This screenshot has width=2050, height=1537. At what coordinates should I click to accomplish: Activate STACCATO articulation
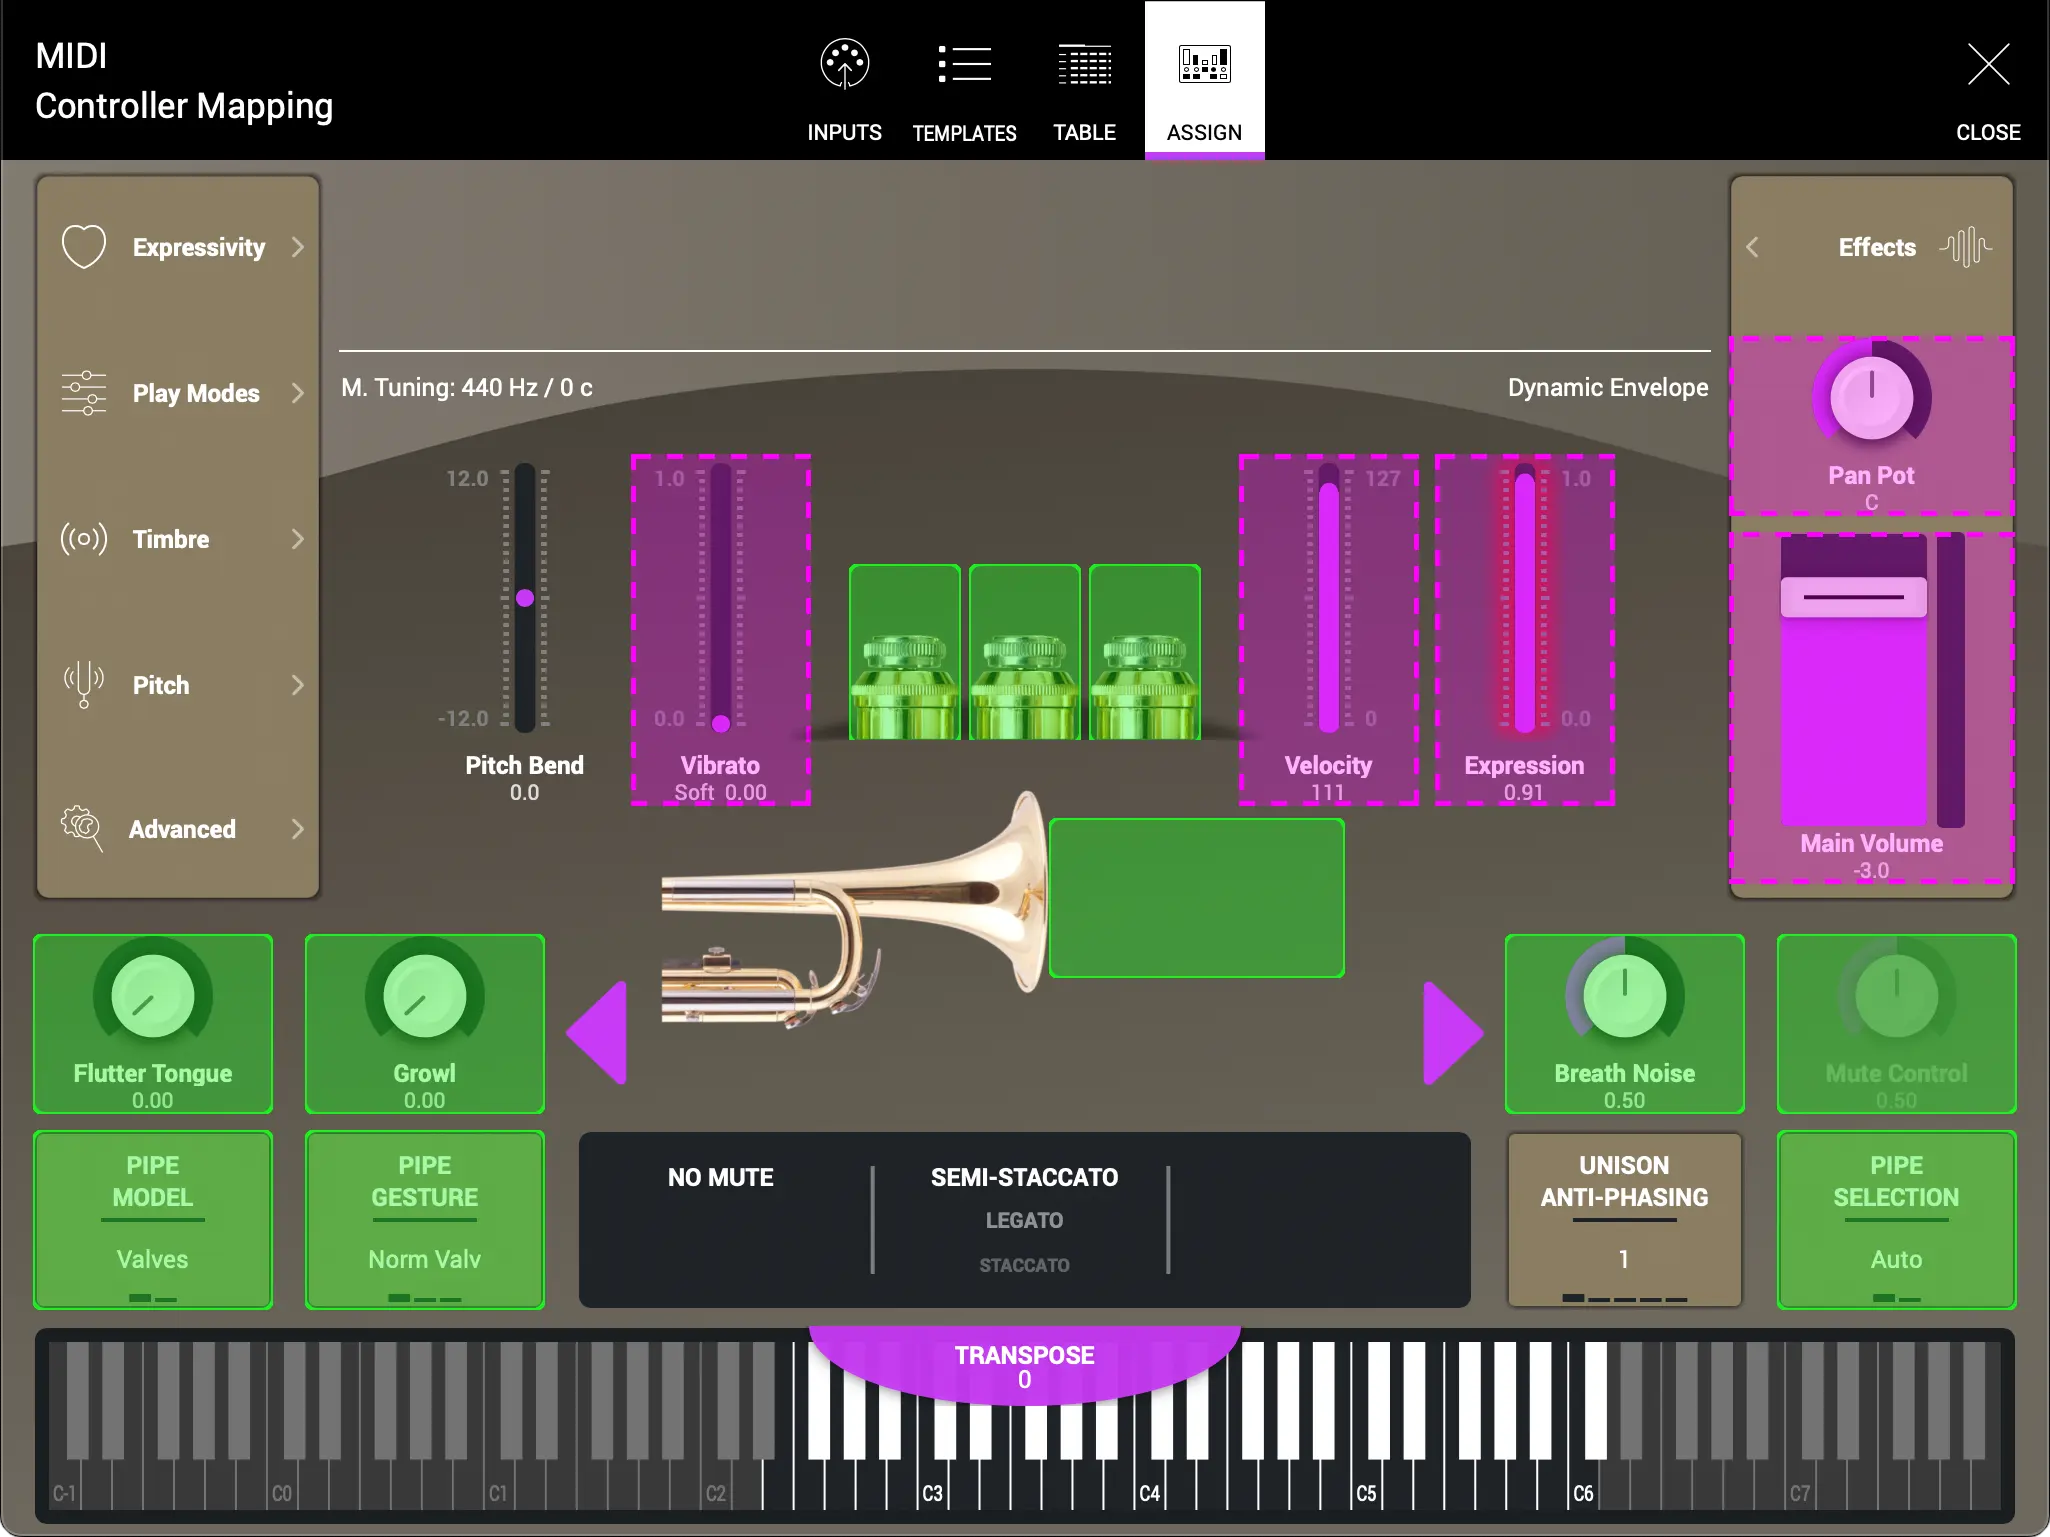point(1024,1264)
